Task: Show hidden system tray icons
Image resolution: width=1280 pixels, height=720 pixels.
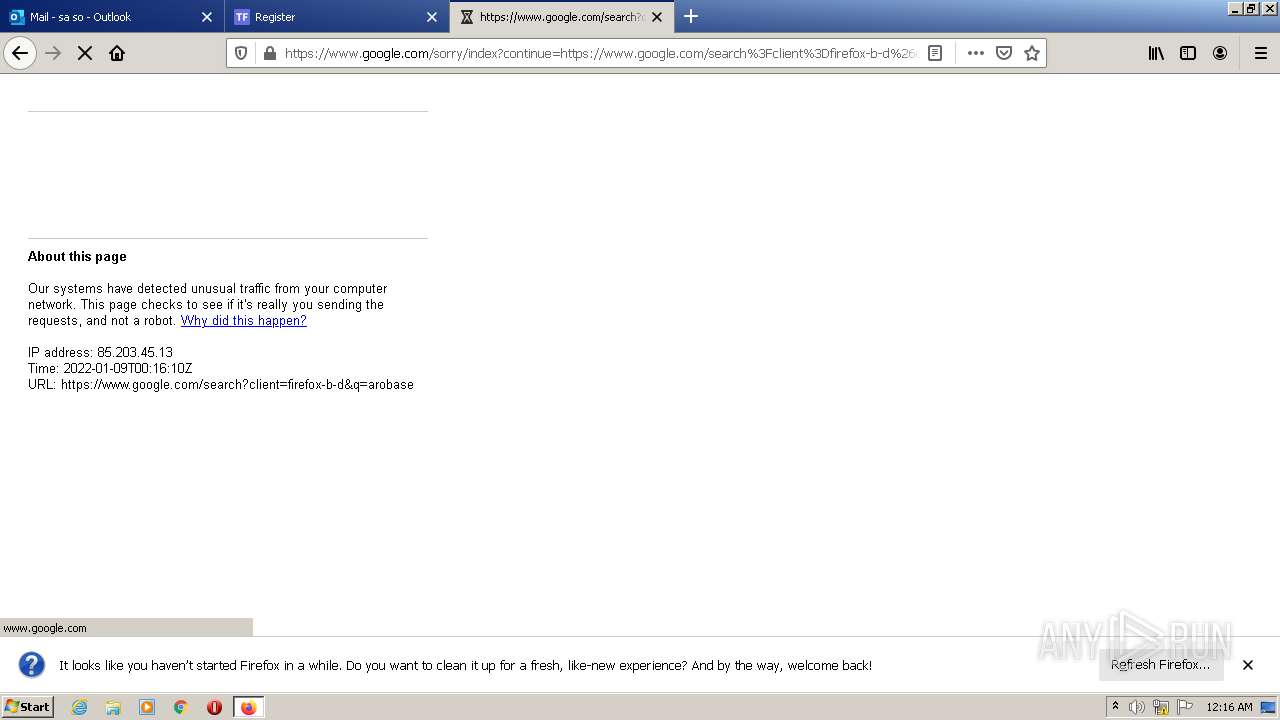Action: pyautogui.click(x=1115, y=707)
